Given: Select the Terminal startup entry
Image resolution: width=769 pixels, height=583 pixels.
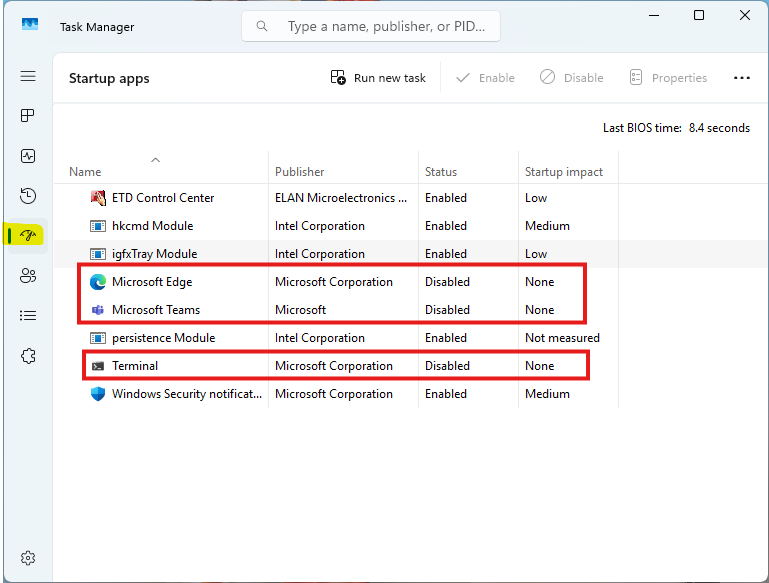Looking at the screenshot, I should coord(135,366).
